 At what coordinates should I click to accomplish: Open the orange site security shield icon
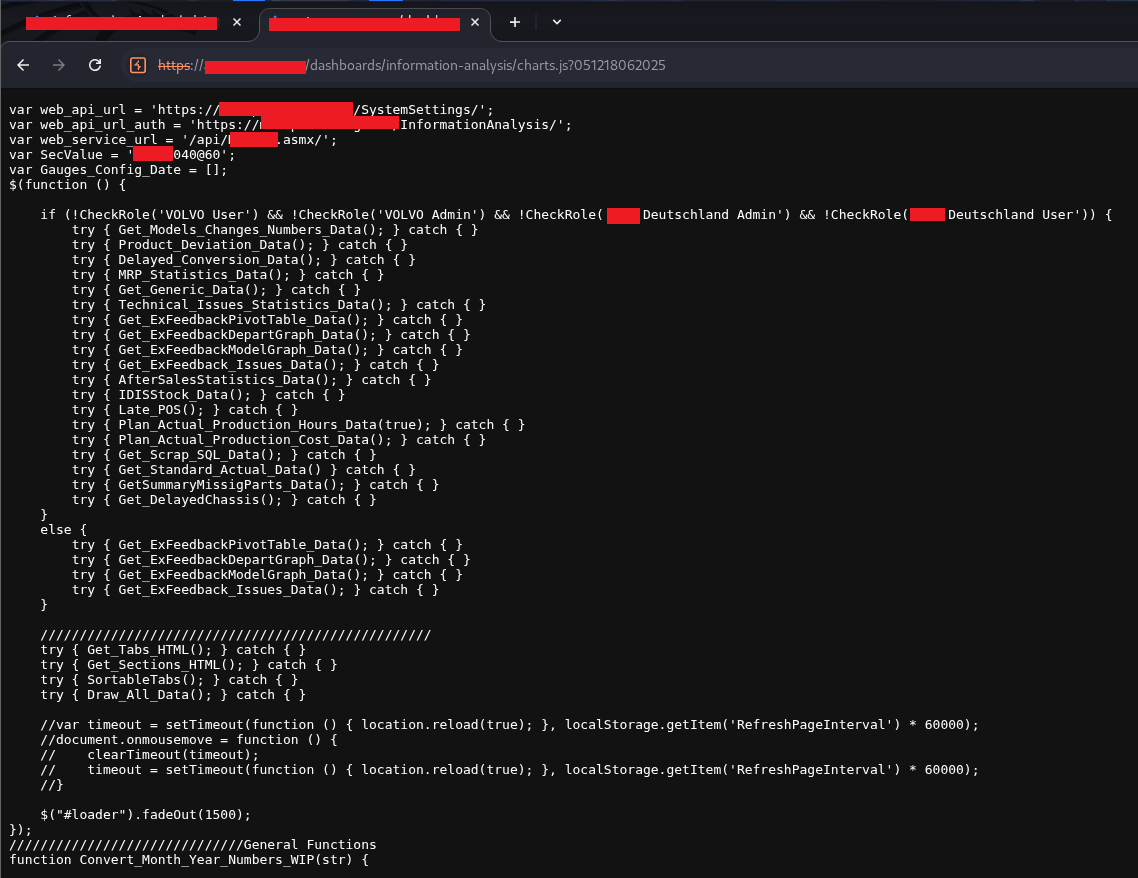(138, 65)
